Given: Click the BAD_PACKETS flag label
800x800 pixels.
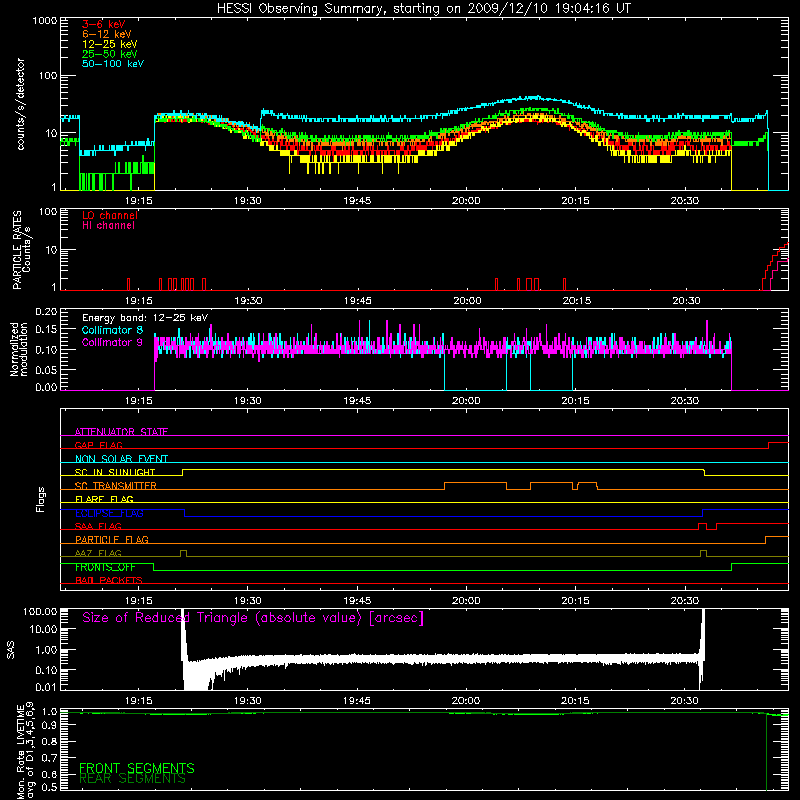Looking at the screenshot, I should (x=109, y=580).
